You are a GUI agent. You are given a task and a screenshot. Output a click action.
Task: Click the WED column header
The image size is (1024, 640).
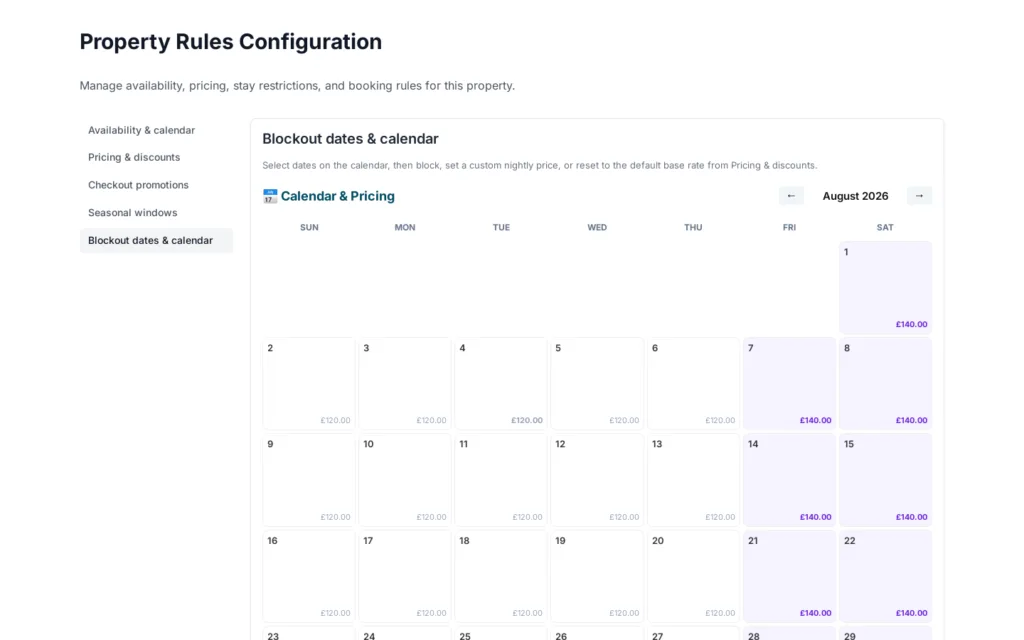click(597, 227)
